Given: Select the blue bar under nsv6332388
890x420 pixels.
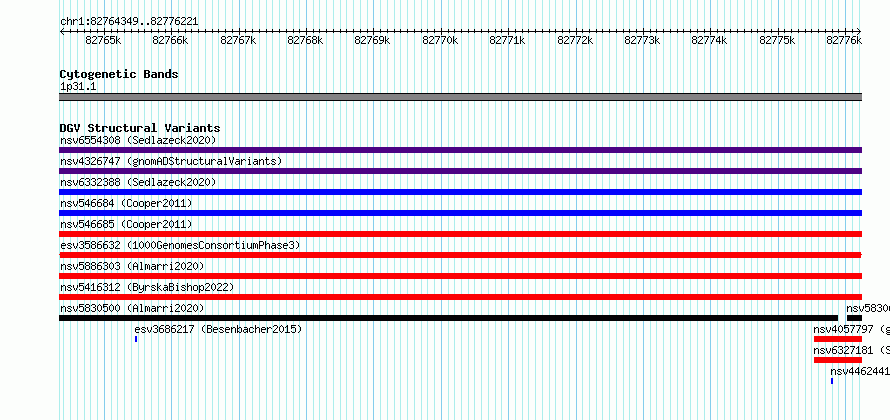Looking at the screenshot, I should pos(460,192).
